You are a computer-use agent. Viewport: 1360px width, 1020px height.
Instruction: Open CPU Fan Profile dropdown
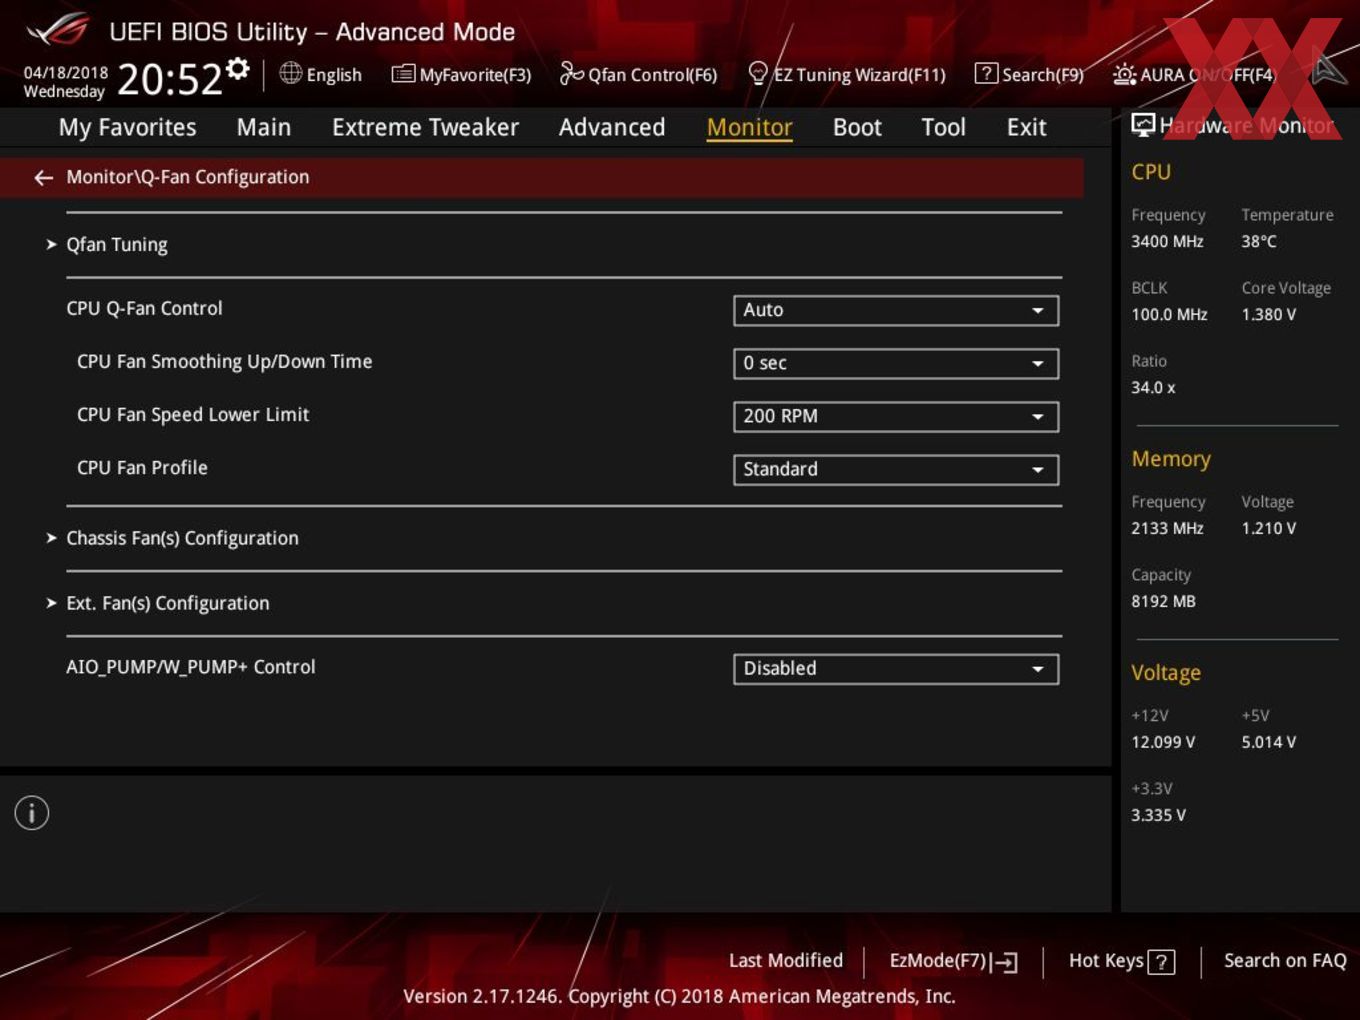pos(896,469)
